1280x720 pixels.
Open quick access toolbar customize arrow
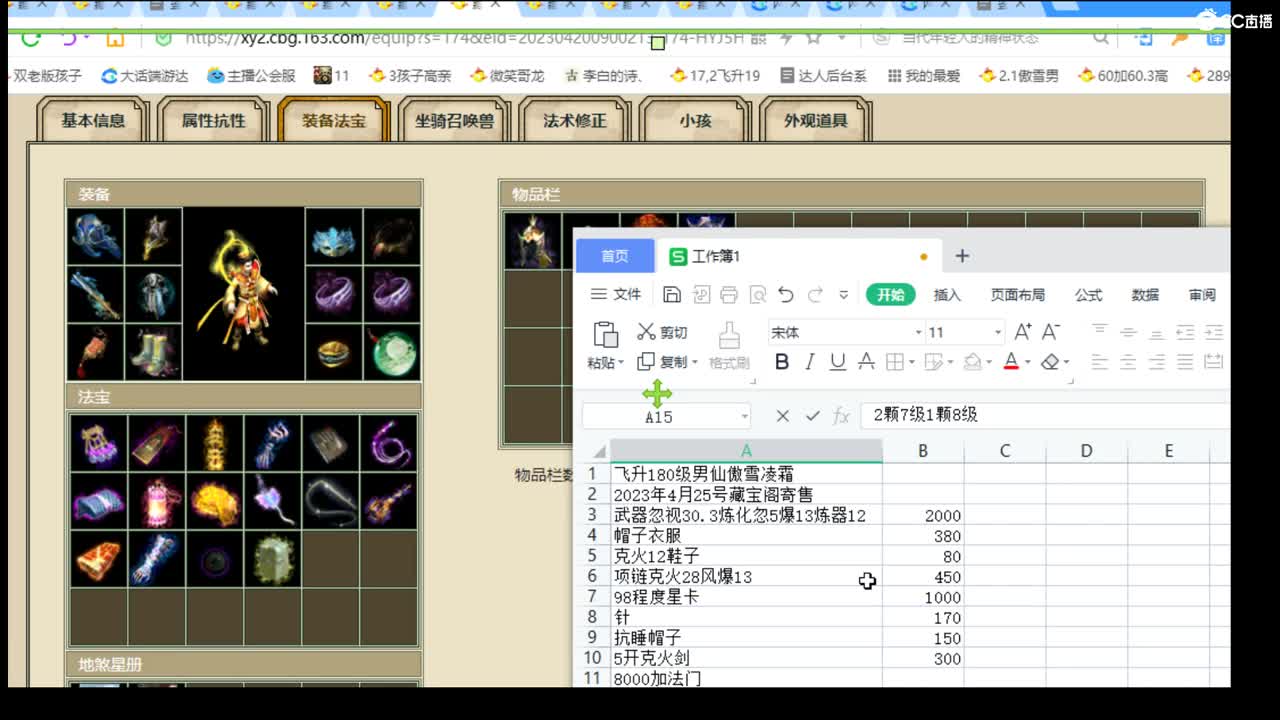[844, 295]
